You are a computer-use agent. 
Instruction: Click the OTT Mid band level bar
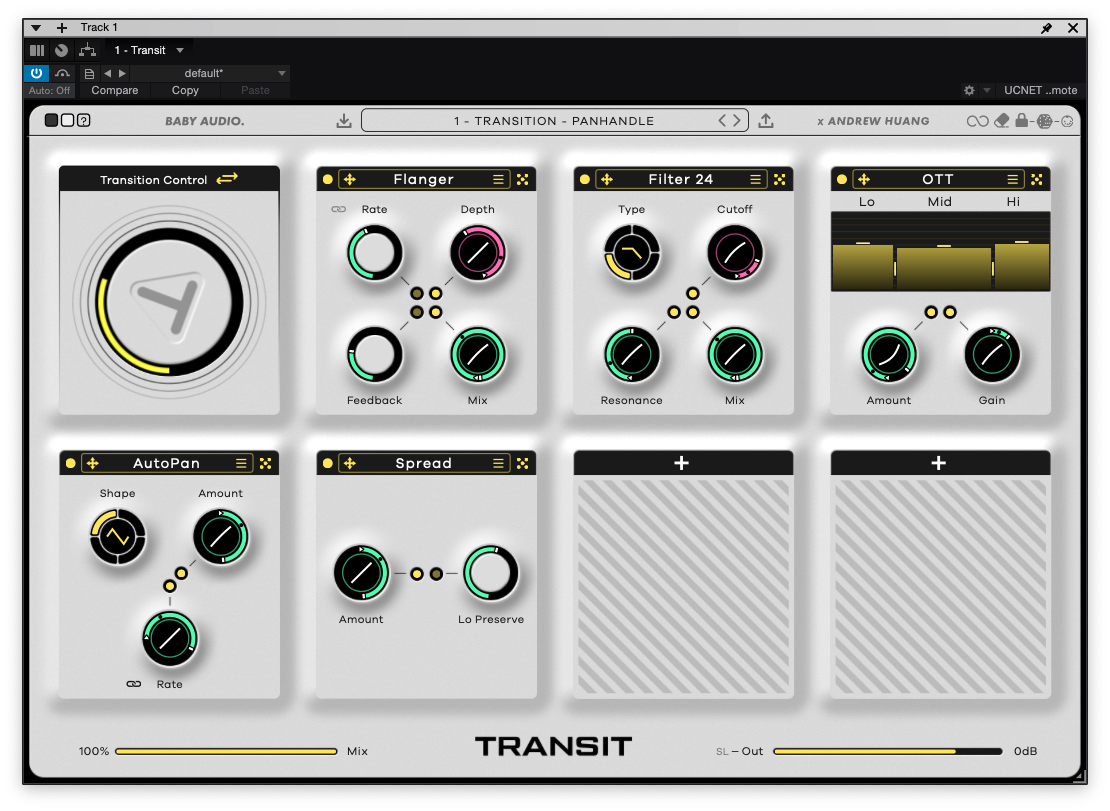(x=943, y=267)
